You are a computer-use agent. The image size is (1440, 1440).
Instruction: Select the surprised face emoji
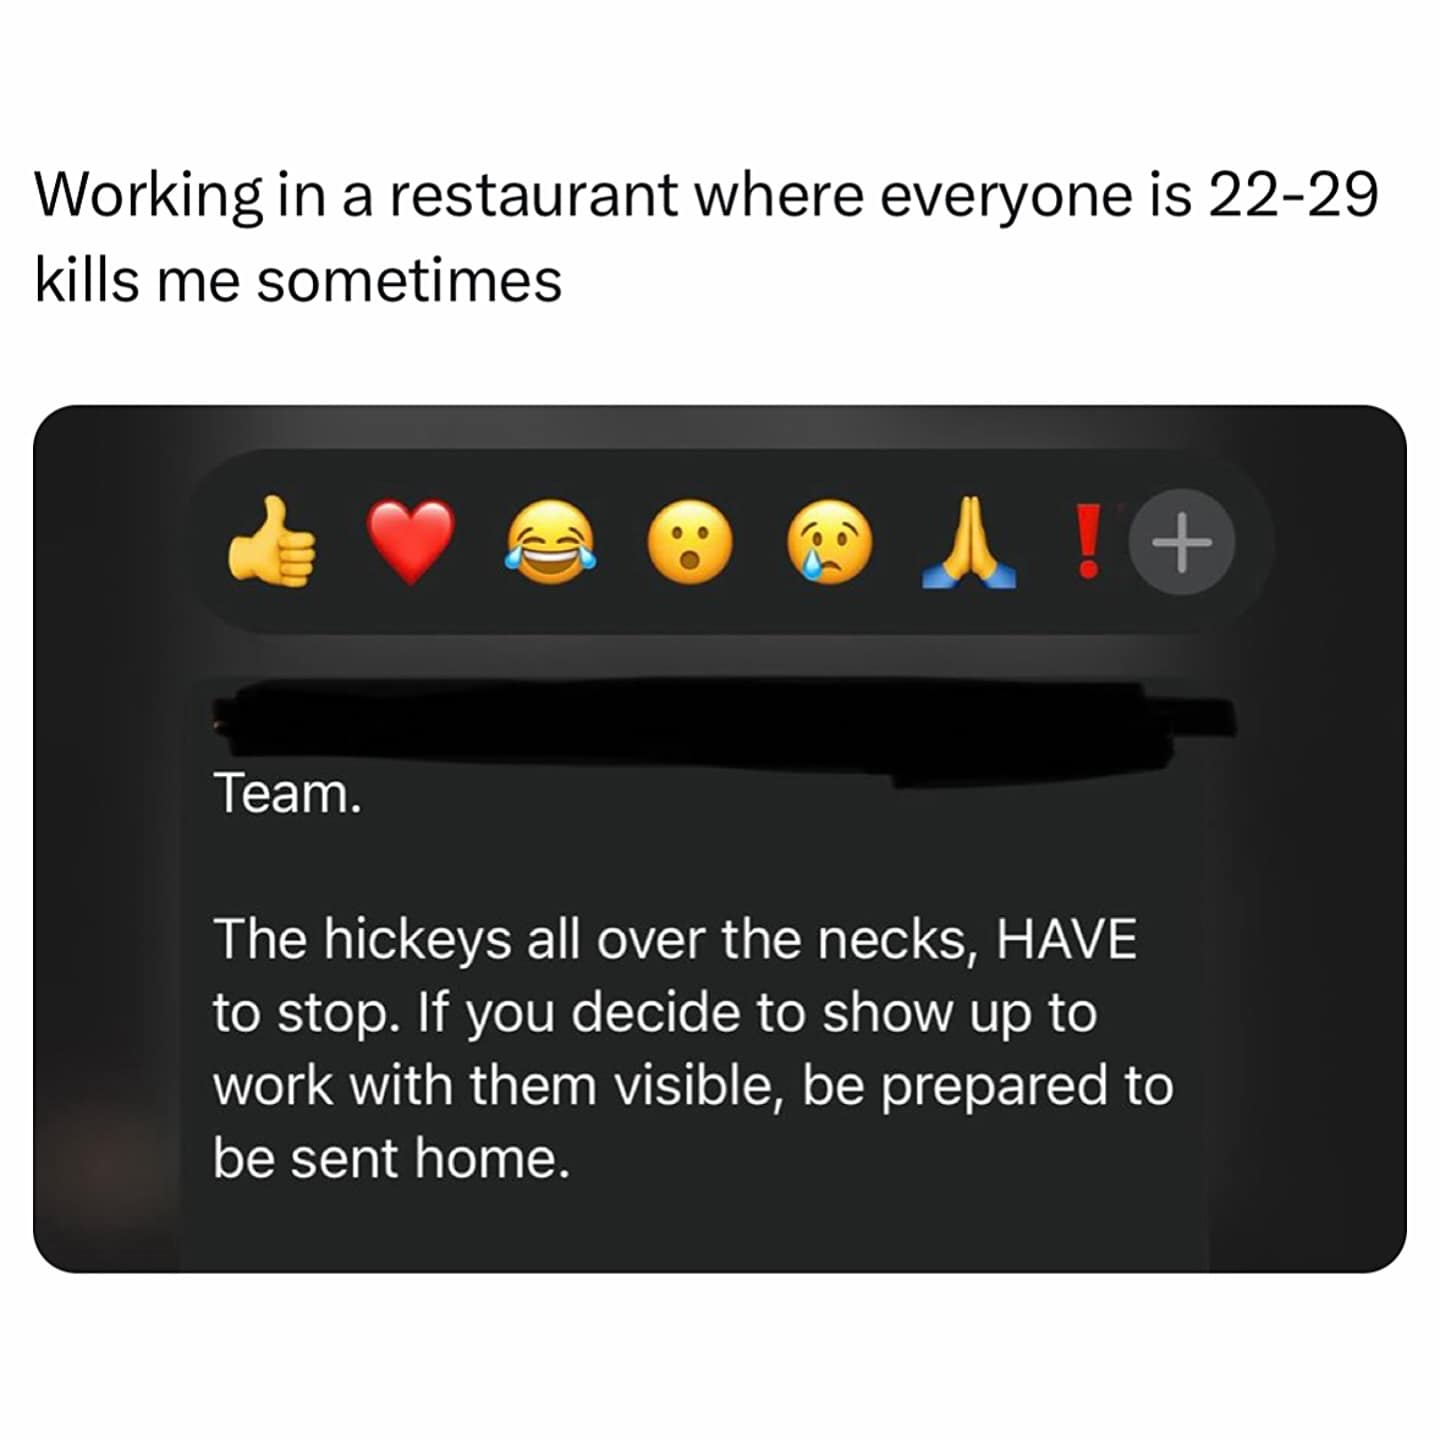coord(689,542)
